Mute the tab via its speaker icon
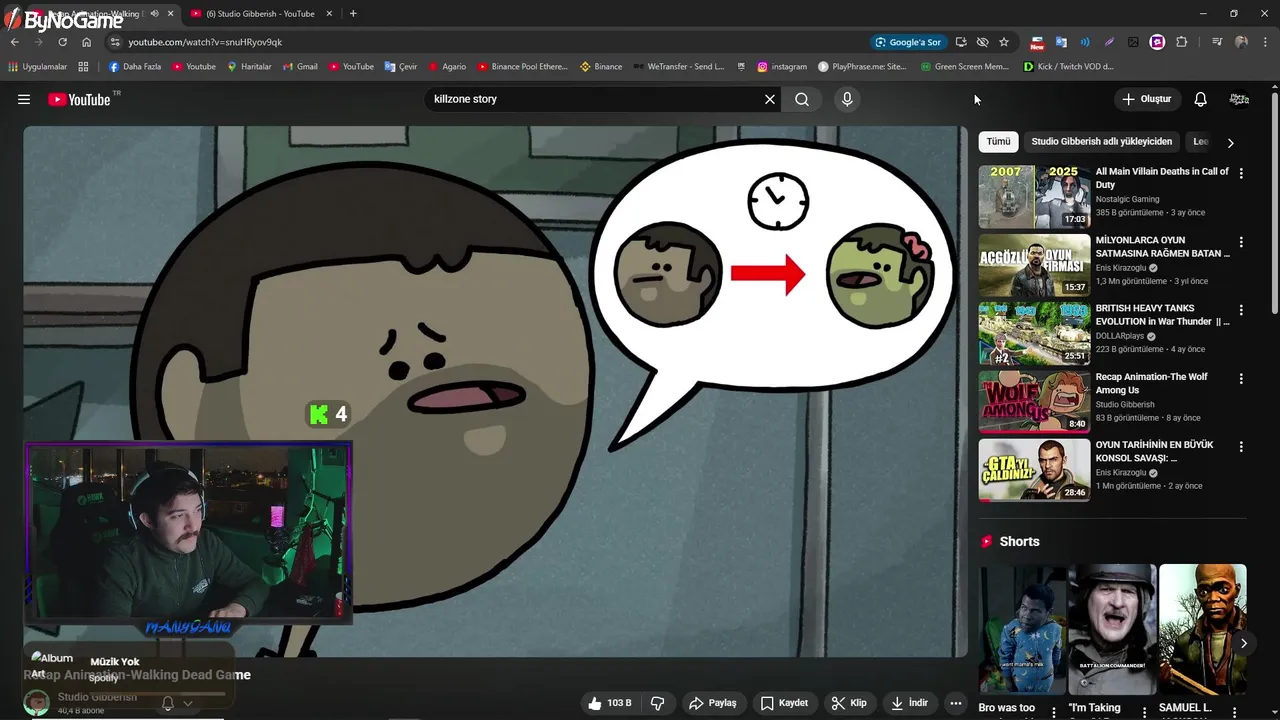Image resolution: width=1280 pixels, height=720 pixels. (x=154, y=14)
